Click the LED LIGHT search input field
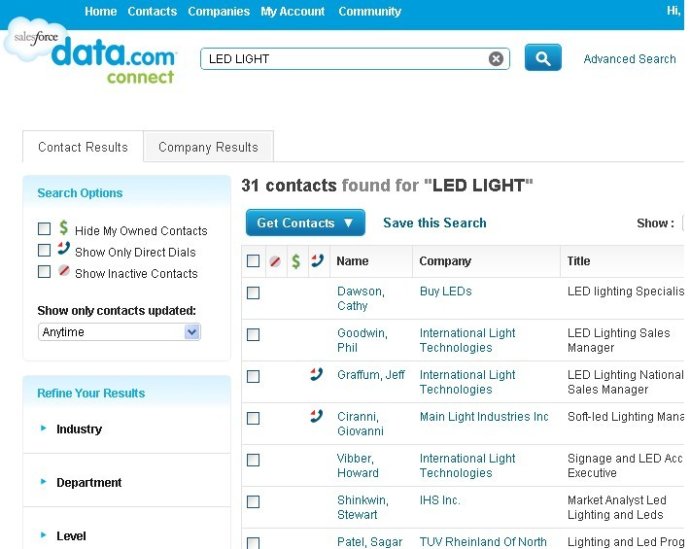690x549 pixels. 345,59
